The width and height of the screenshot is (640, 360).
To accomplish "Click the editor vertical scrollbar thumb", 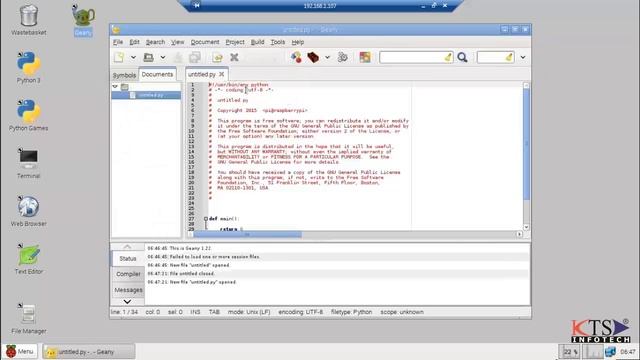I will pyautogui.click(x=526, y=144).
